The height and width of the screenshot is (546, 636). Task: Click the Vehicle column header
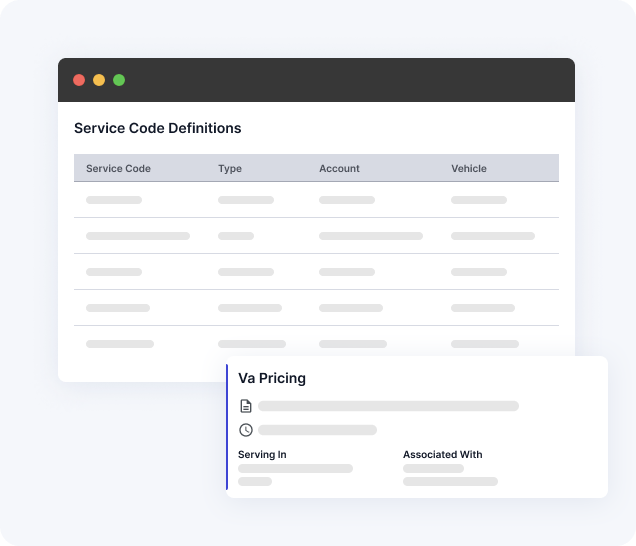point(468,168)
